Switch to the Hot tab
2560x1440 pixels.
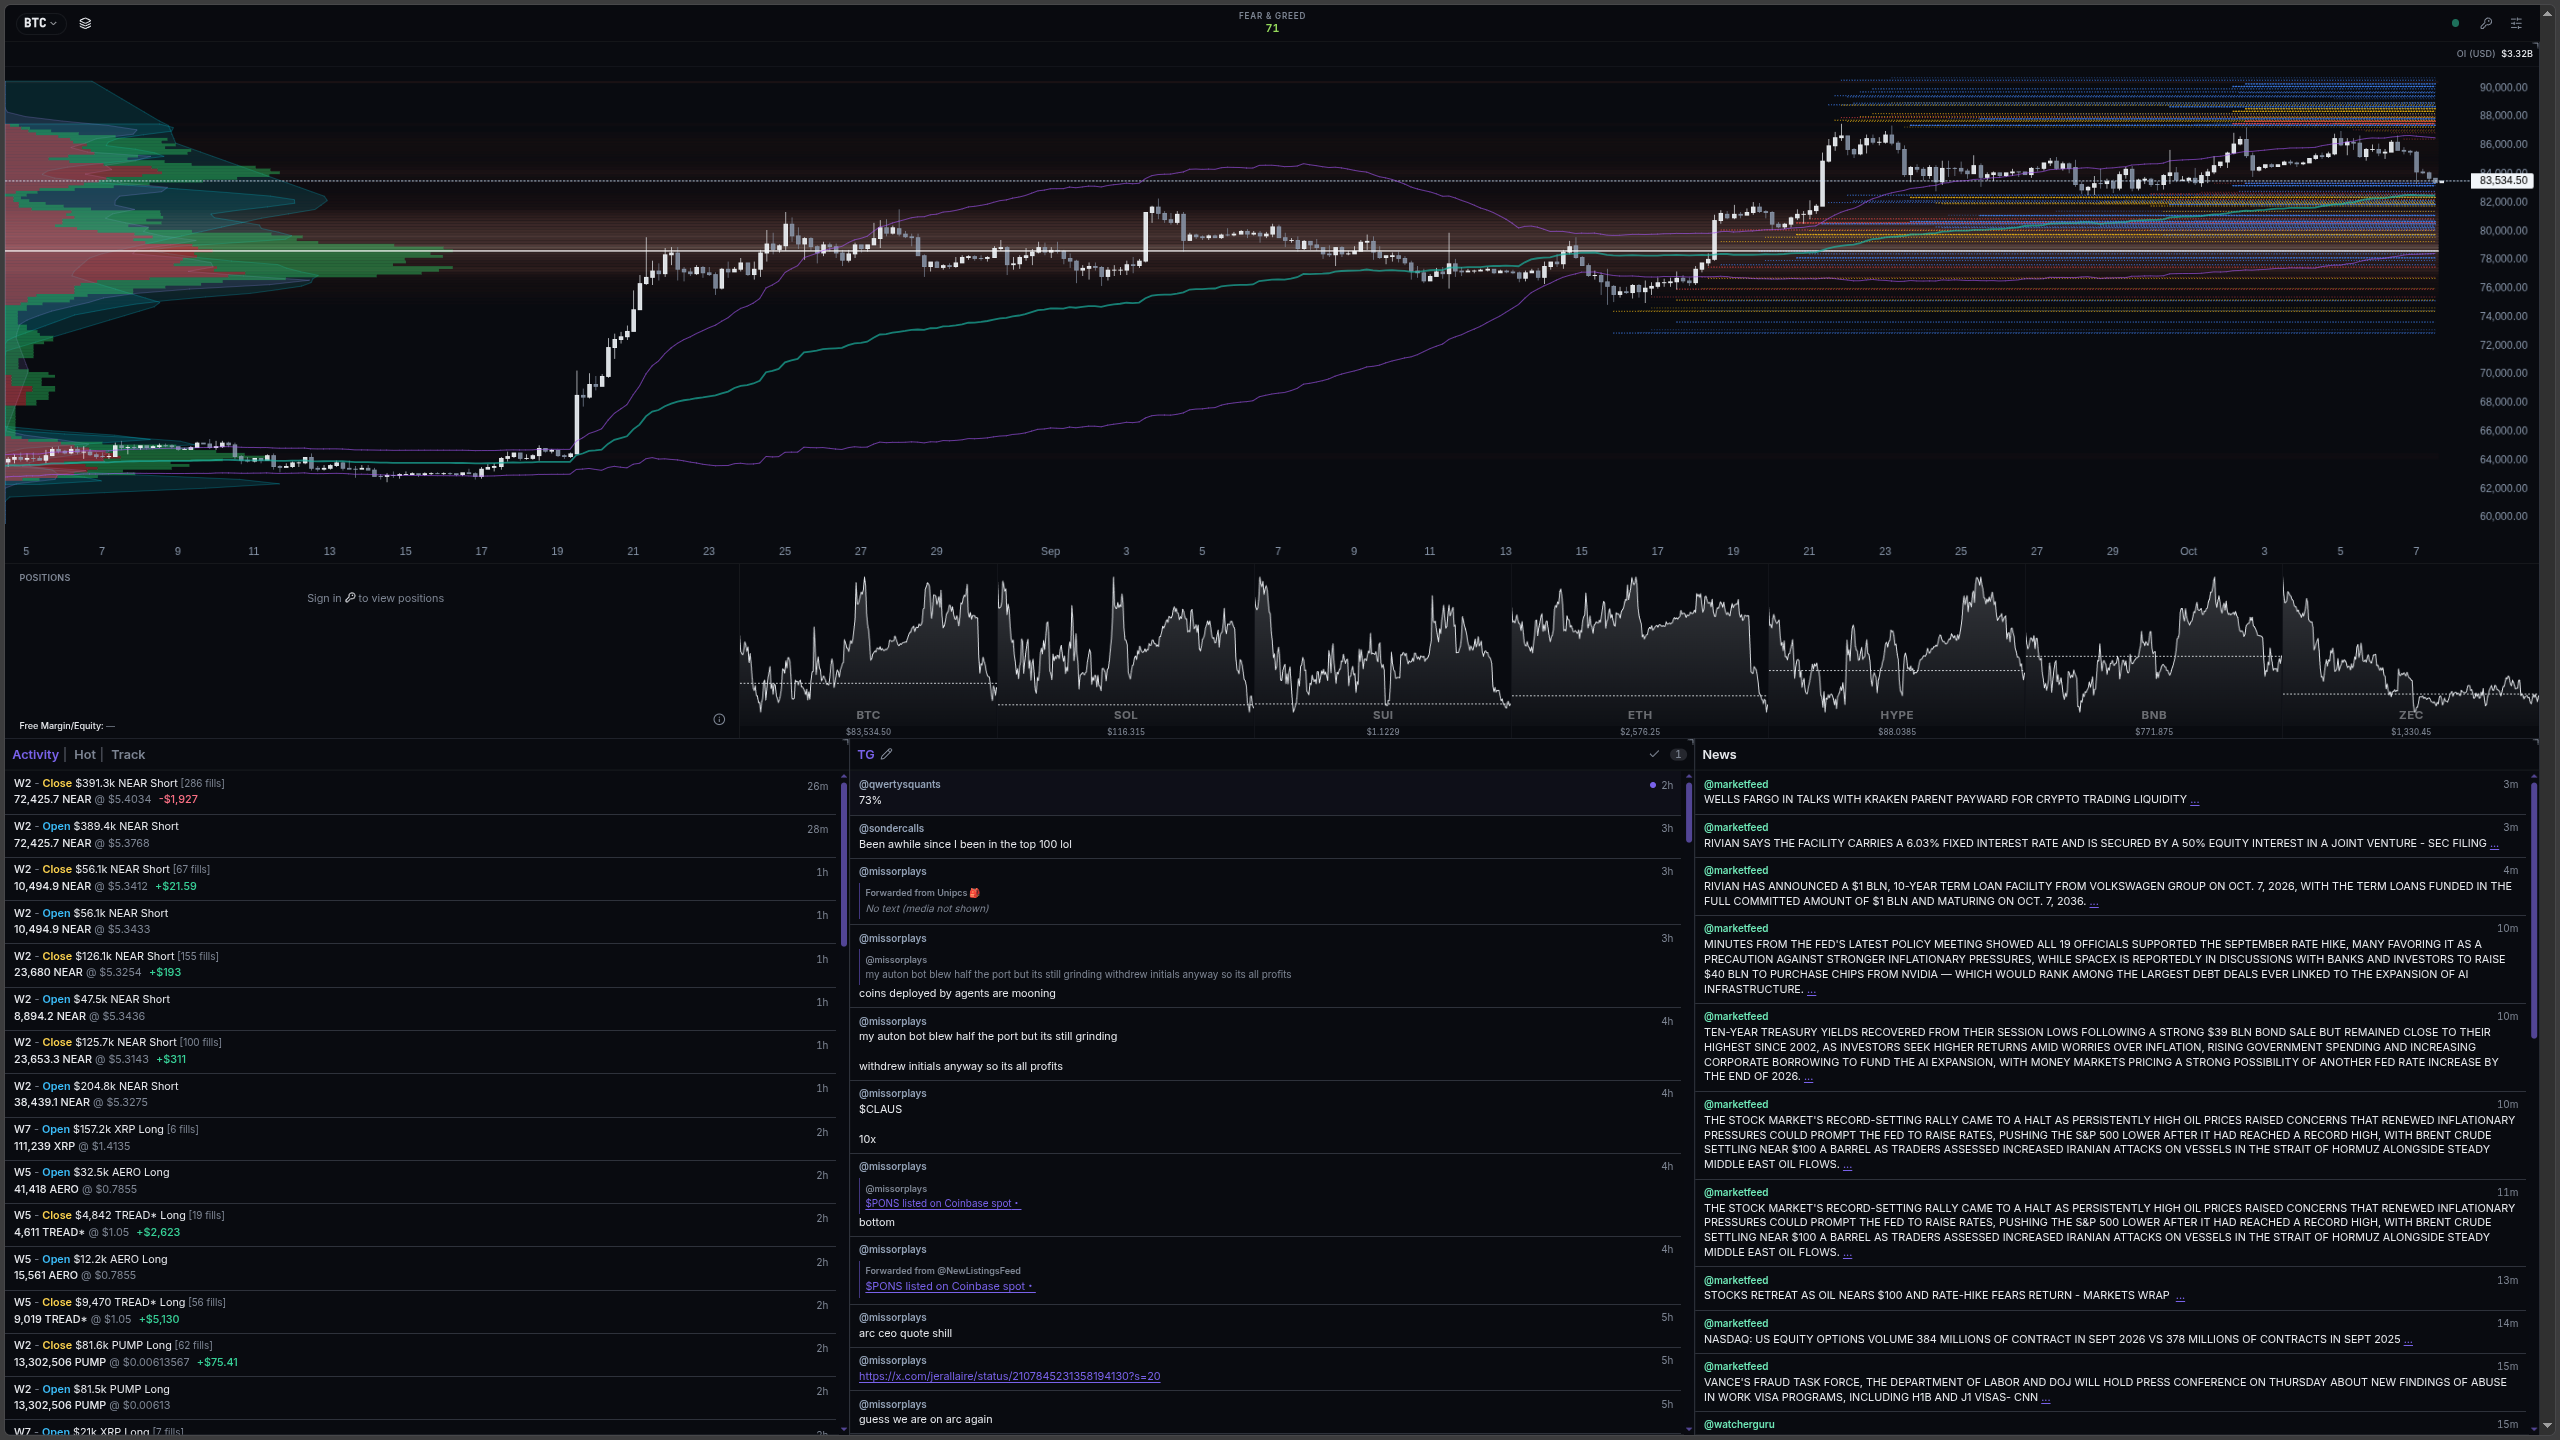[85, 755]
